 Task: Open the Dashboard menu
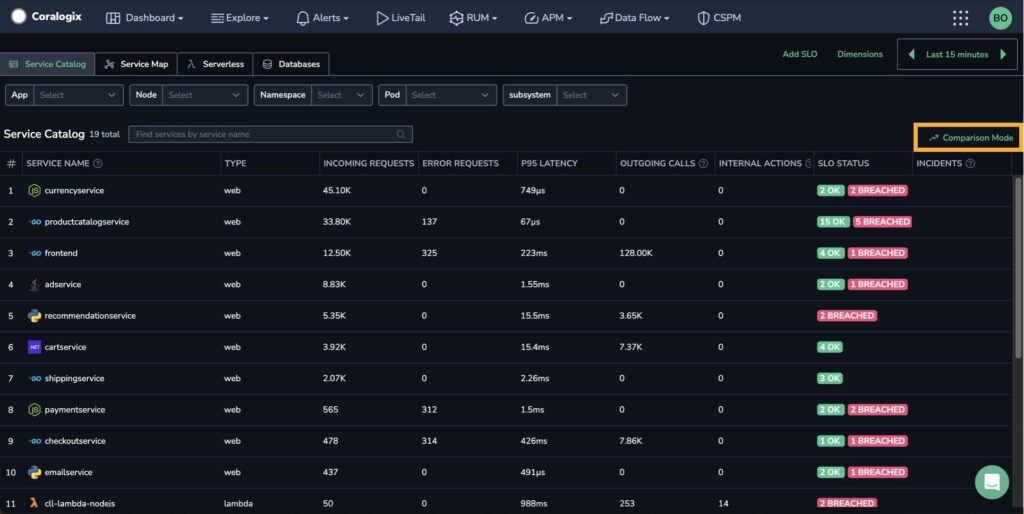click(x=144, y=18)
